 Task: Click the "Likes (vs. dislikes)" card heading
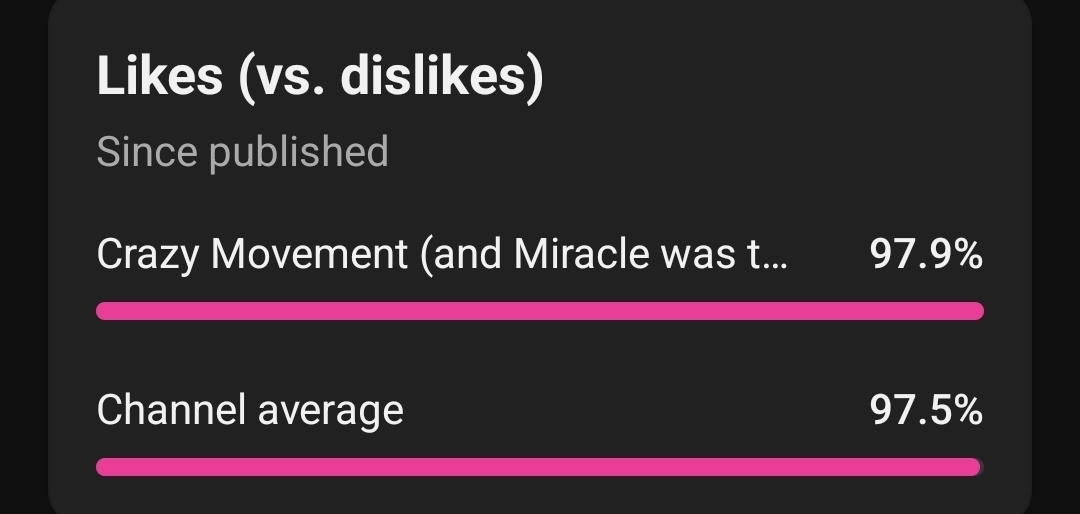320,76
